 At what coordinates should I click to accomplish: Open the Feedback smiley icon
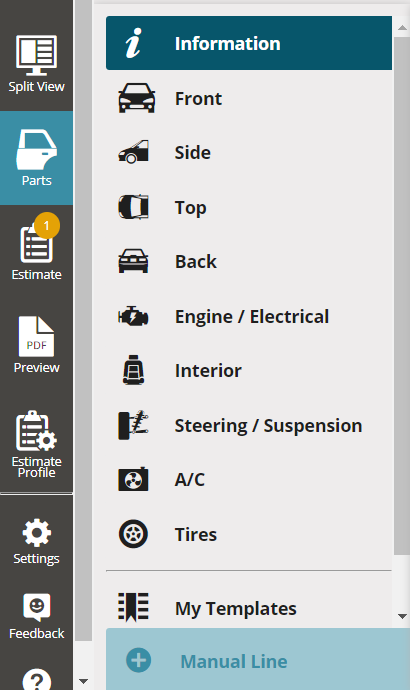(37, 616)
